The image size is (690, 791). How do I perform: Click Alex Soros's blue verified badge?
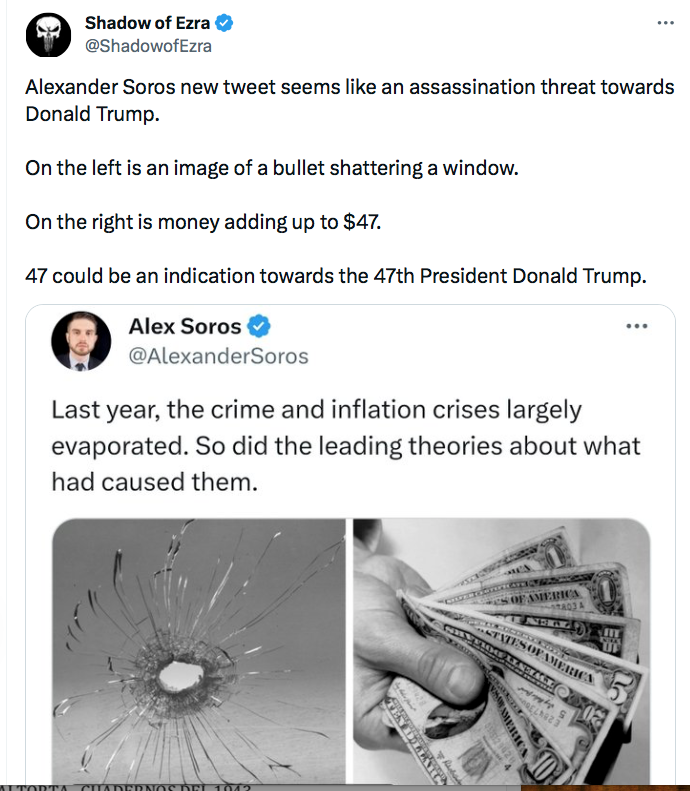[x=258, y=326]
